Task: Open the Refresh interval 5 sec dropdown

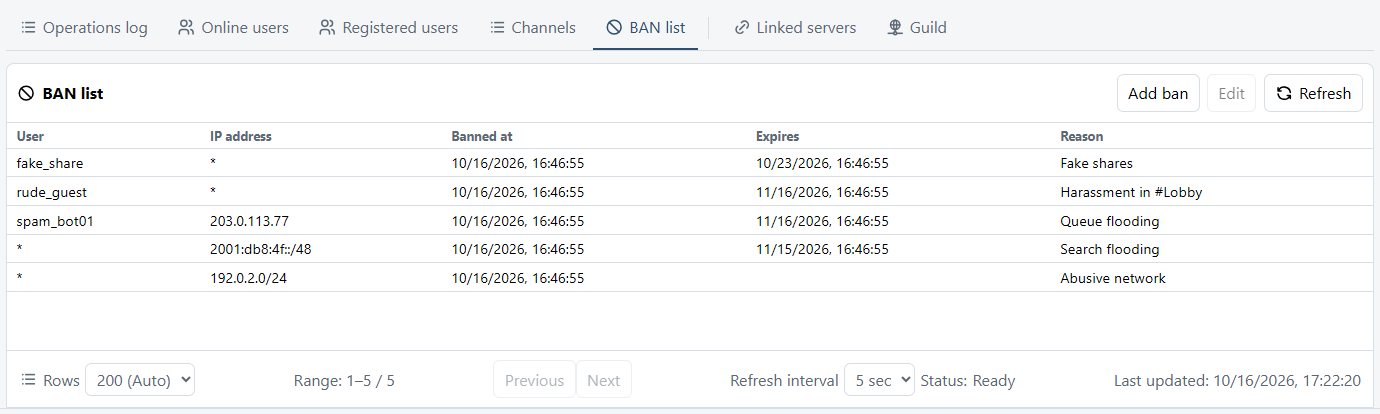Action: 879,380
